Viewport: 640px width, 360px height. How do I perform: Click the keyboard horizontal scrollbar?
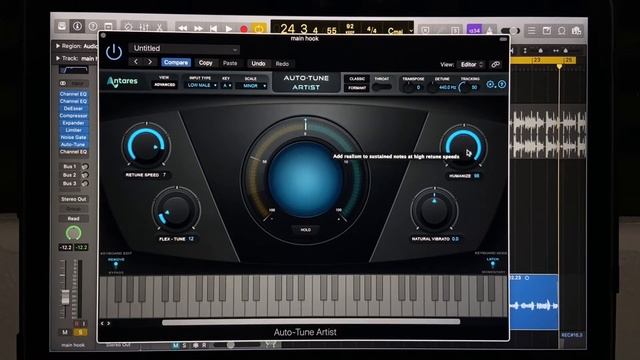click(x=311, y=322)
